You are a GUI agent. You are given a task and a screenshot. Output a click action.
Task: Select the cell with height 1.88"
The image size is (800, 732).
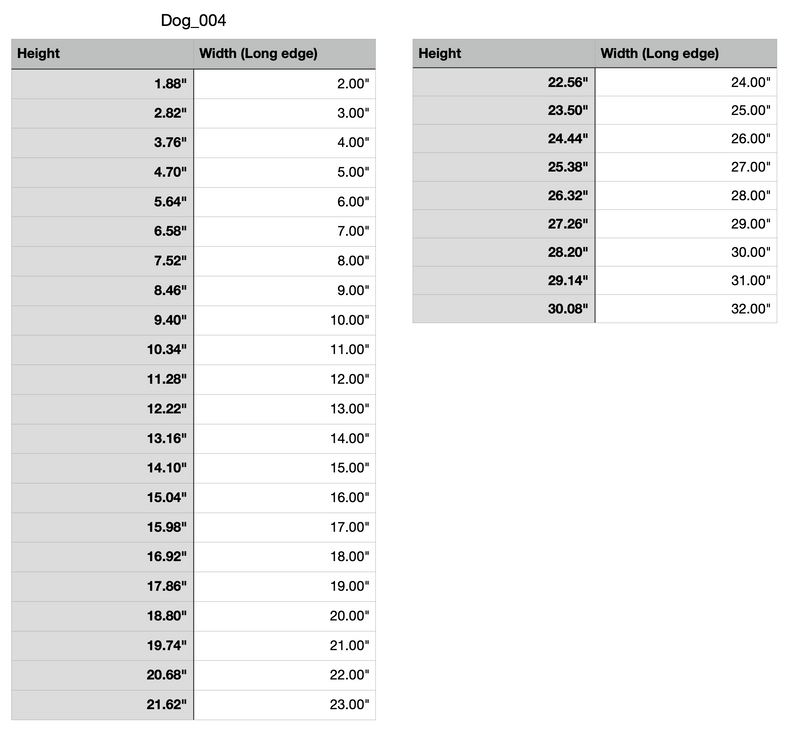[102, 84]
